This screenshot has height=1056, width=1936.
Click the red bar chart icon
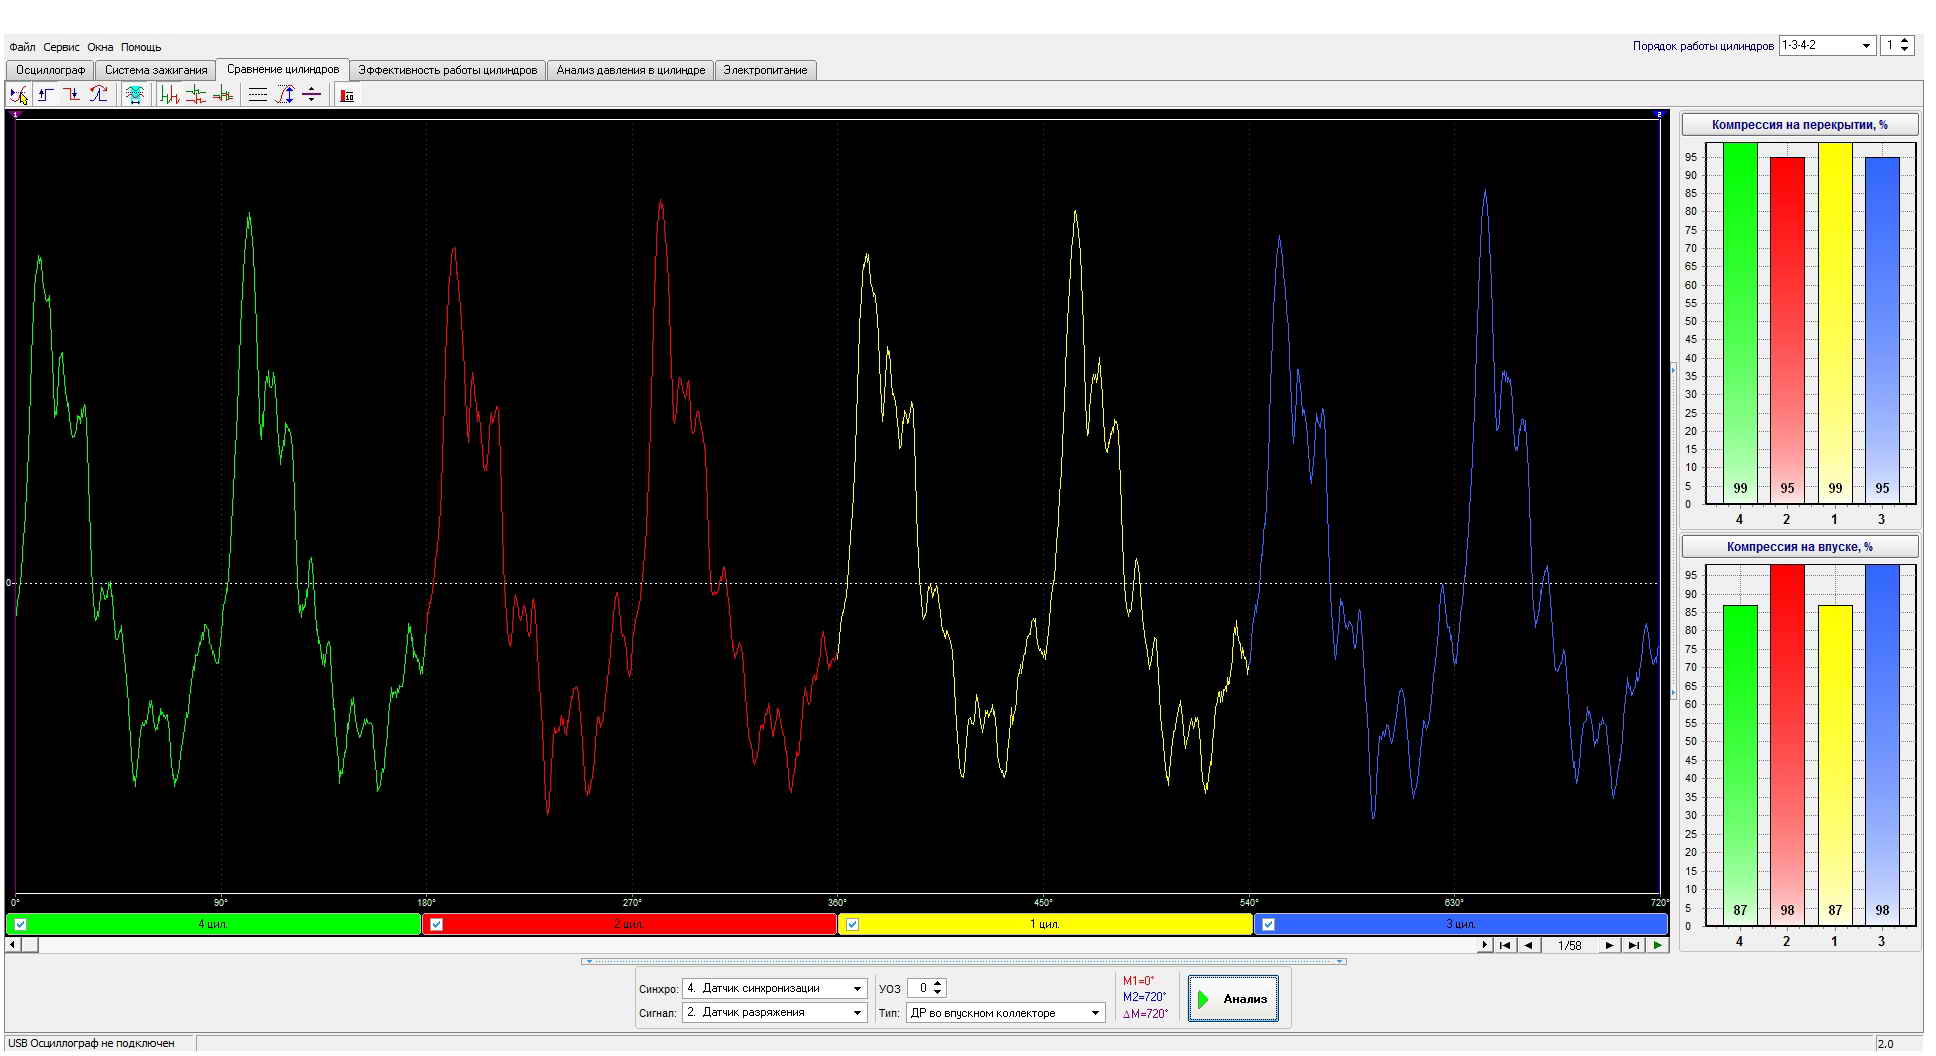point(347,95)
